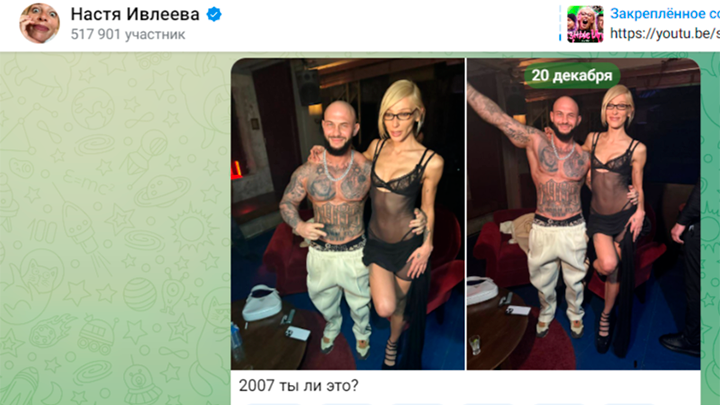
Task: Open the left photo of the album
Action: point(348,214)
